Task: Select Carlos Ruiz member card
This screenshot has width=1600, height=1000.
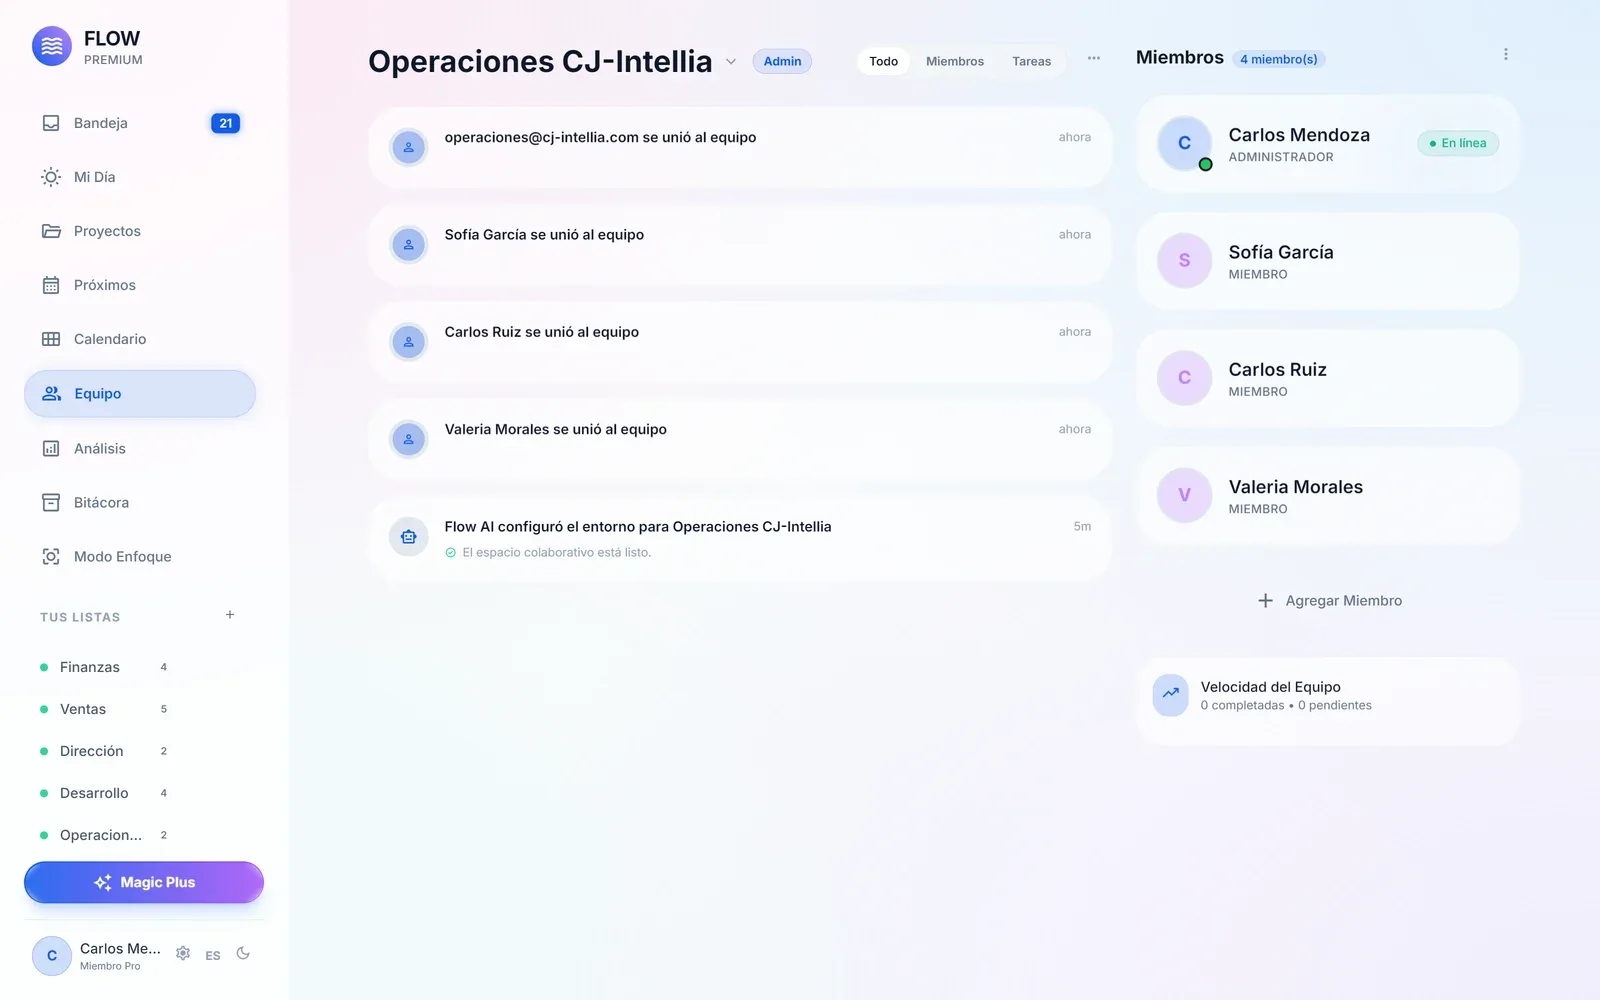Action: point(1327,378)
